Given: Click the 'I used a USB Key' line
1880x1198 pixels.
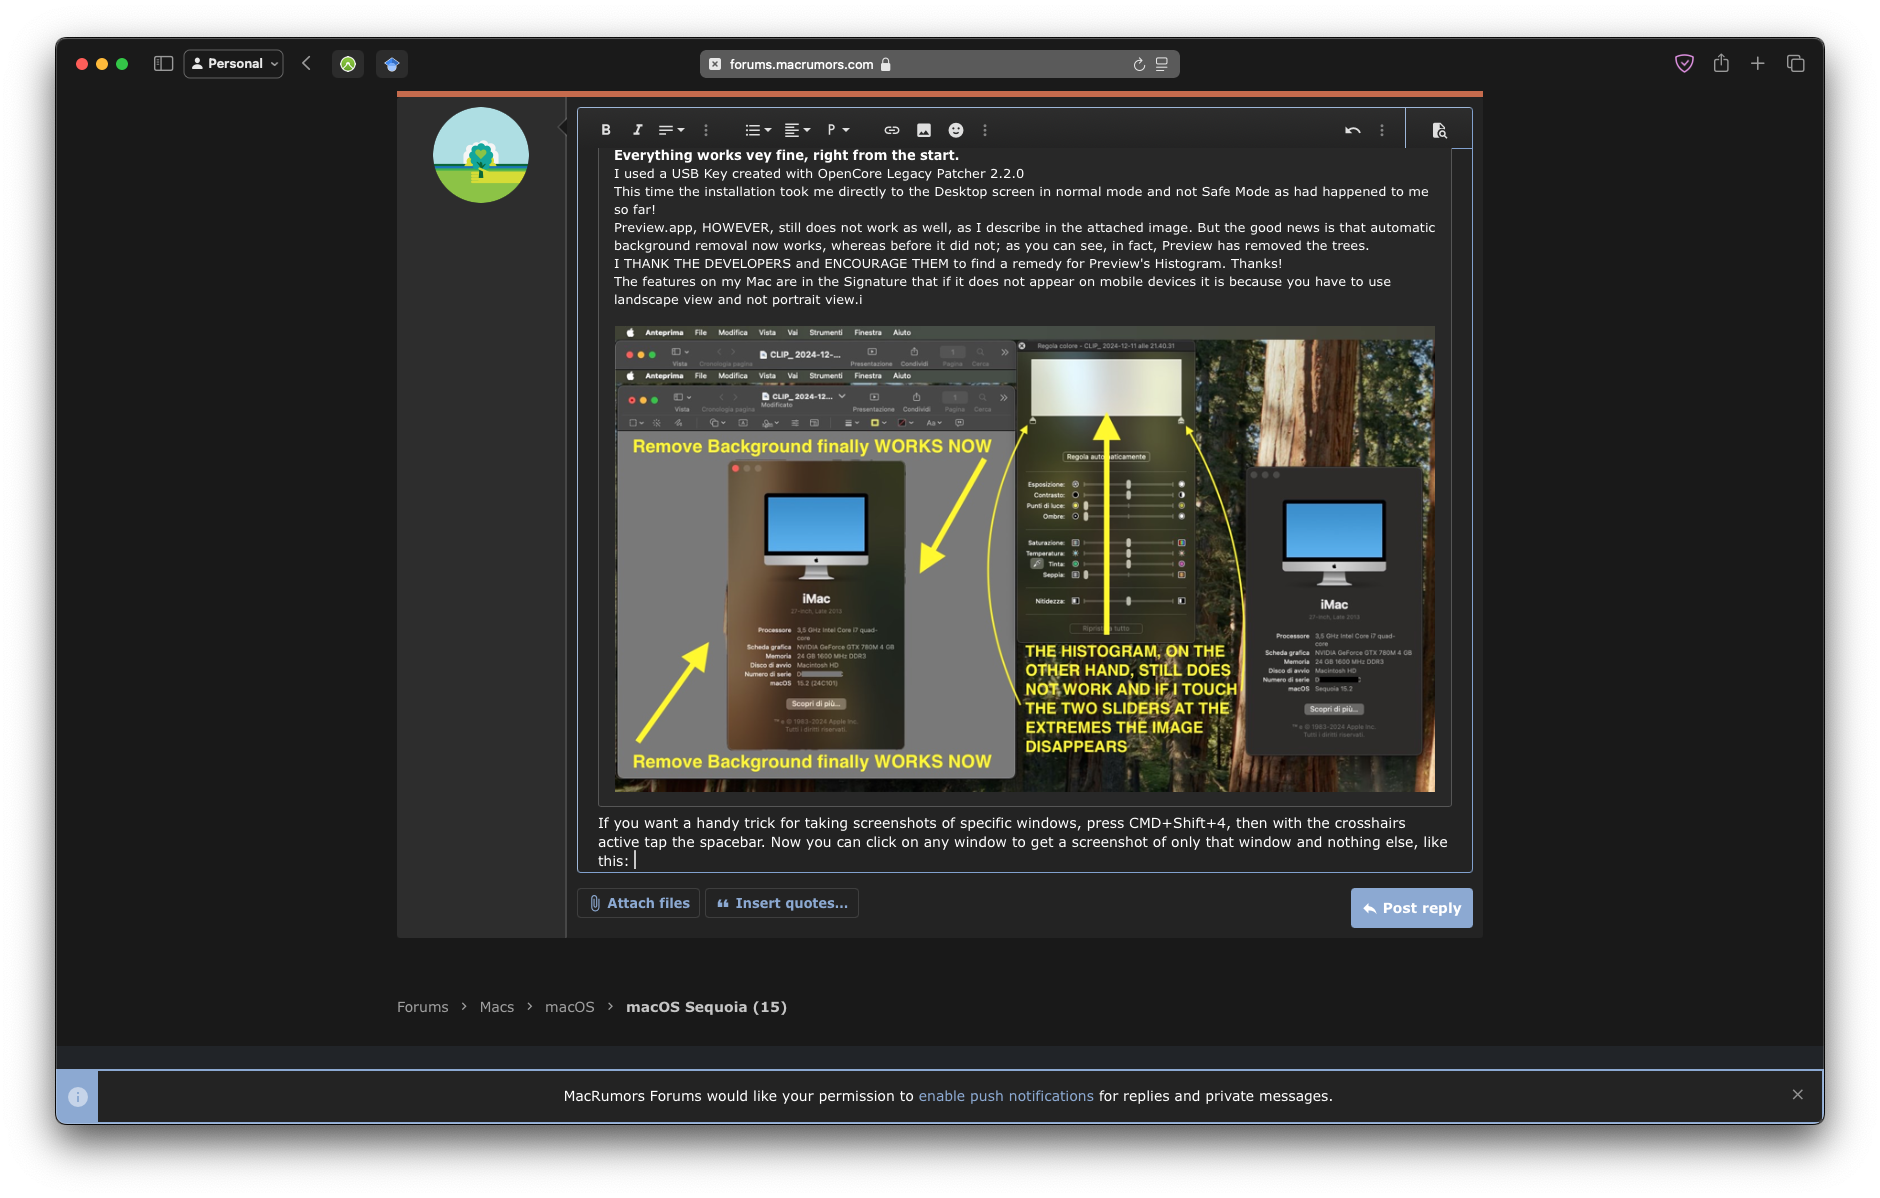Looking at the screenshot, I should coord(819,173).
